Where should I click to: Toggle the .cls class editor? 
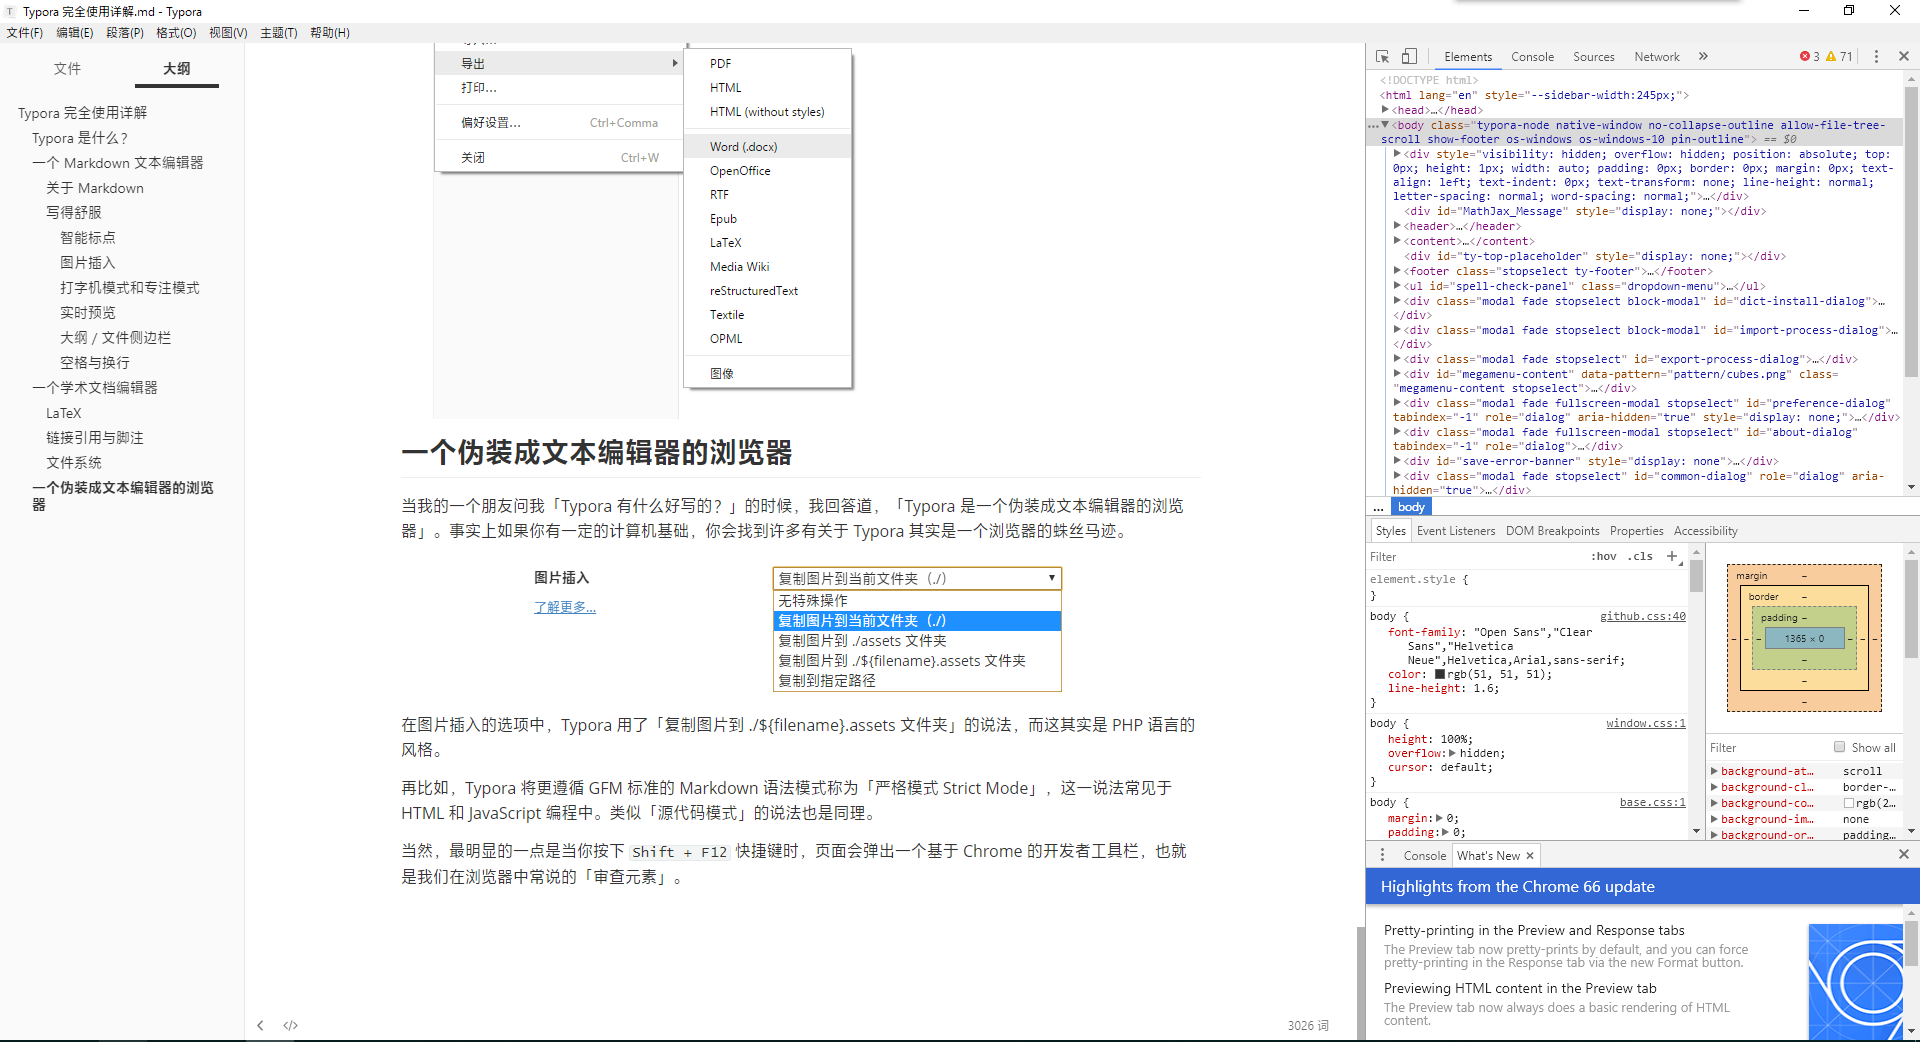click(1639, 557)
